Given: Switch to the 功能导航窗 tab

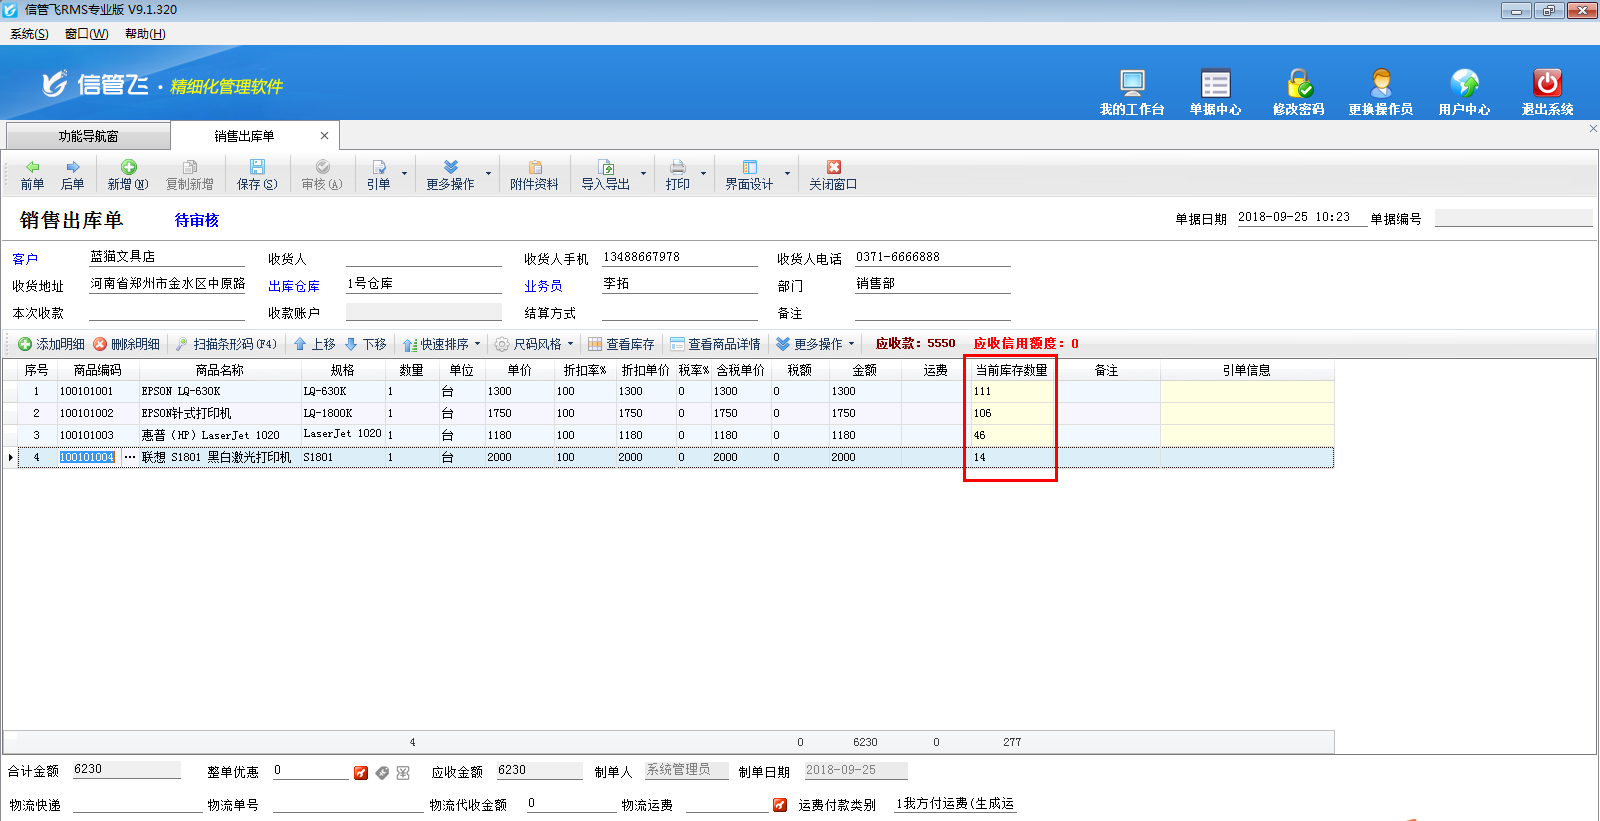Looking at the screenshot, I should [88, 136].
